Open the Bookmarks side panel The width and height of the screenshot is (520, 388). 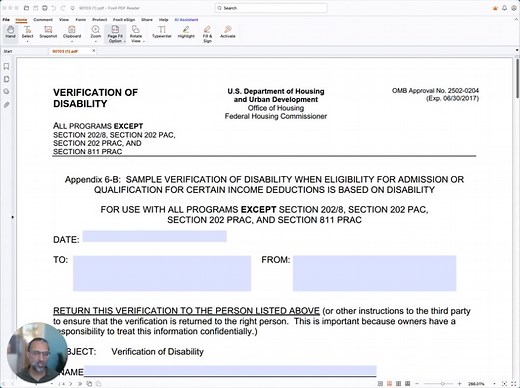(6, 67)
